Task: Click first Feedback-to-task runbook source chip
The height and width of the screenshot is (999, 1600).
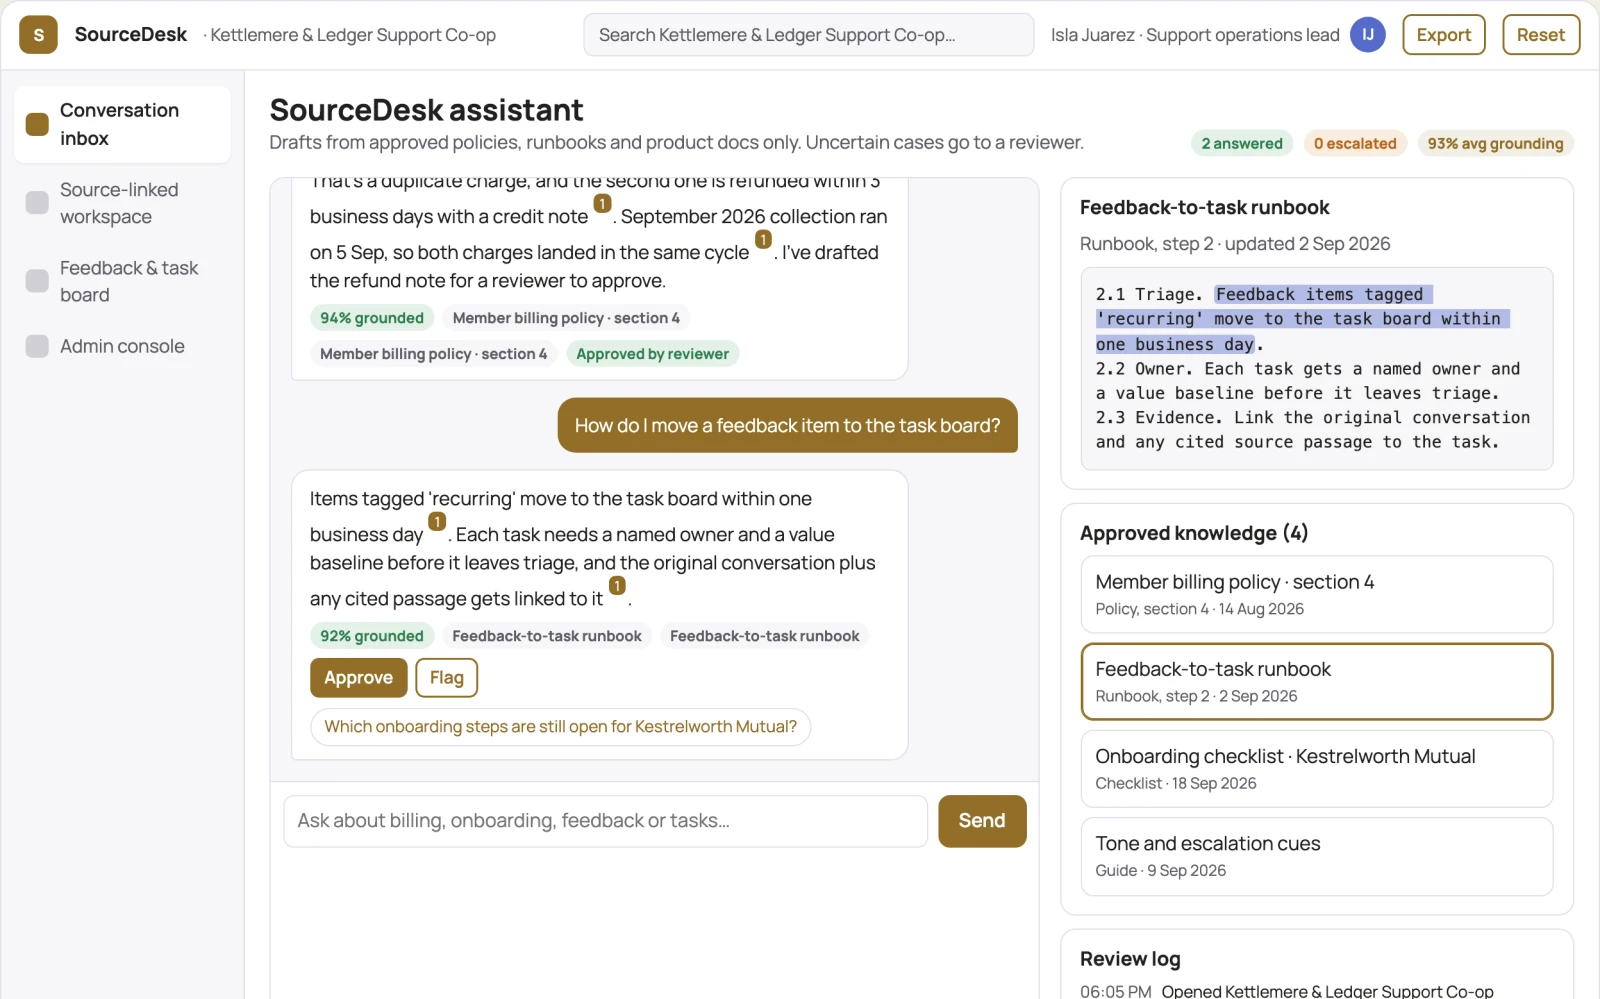Action: click(x=547, y=636)
